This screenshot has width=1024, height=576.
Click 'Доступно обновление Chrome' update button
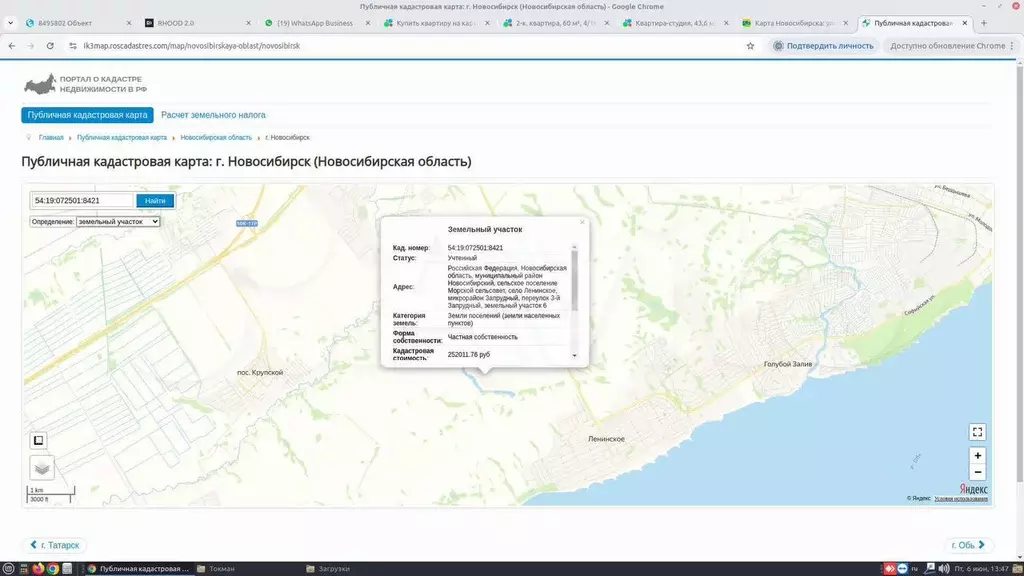point(947,46)
